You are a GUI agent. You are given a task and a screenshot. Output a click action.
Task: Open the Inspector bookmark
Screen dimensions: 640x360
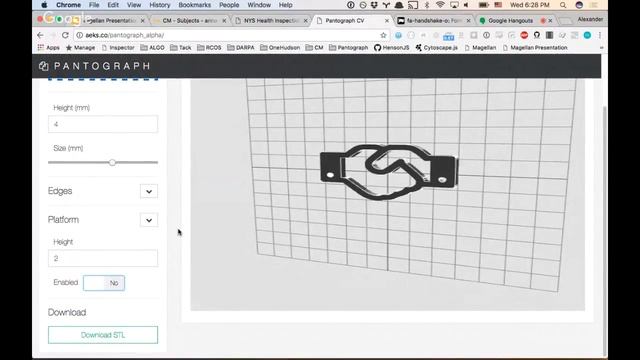tap(118, 48)
